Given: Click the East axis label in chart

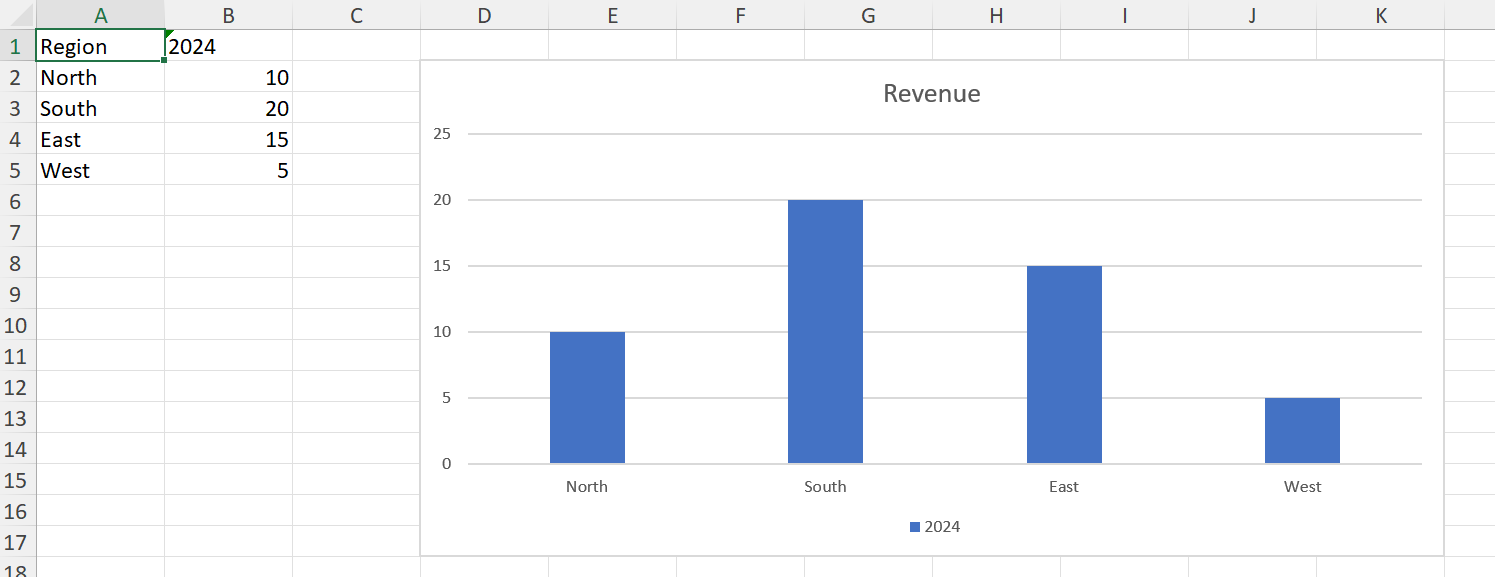Looking at the screenshot, I should point(1064,487).
